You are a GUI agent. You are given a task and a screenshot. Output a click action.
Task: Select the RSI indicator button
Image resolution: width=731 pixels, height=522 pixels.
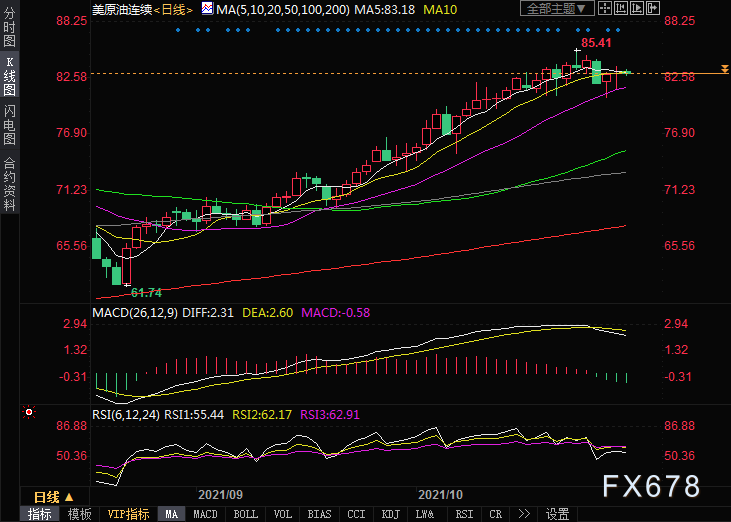pyautogui.click(x=464, y=514)
